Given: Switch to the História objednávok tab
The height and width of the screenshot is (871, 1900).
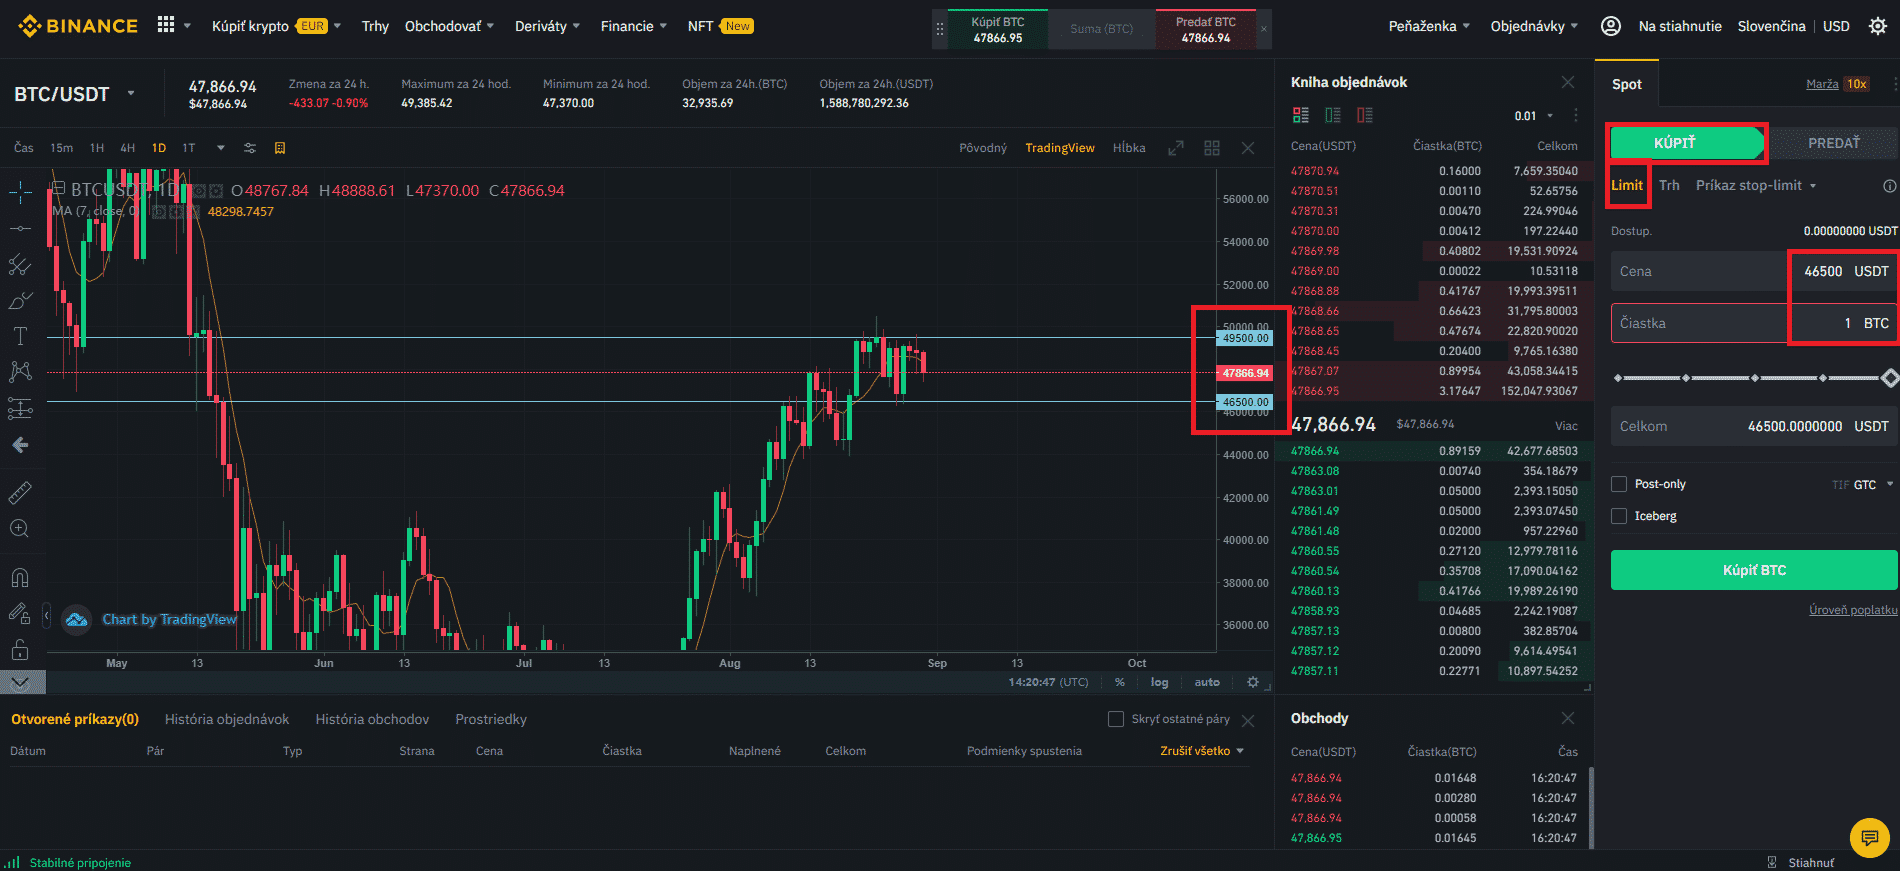Looking at the screenshot, I should (227, 719).
